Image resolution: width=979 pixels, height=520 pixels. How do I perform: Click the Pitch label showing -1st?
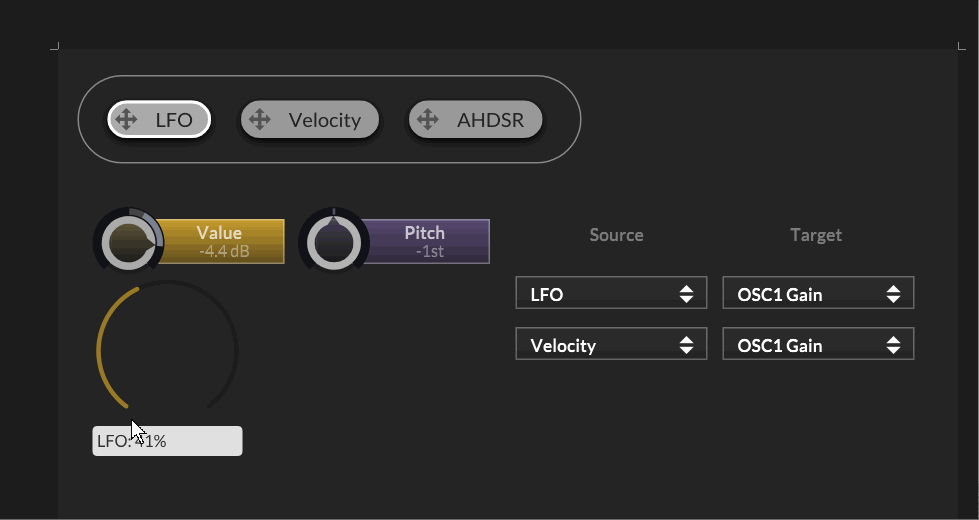(424, 242)
